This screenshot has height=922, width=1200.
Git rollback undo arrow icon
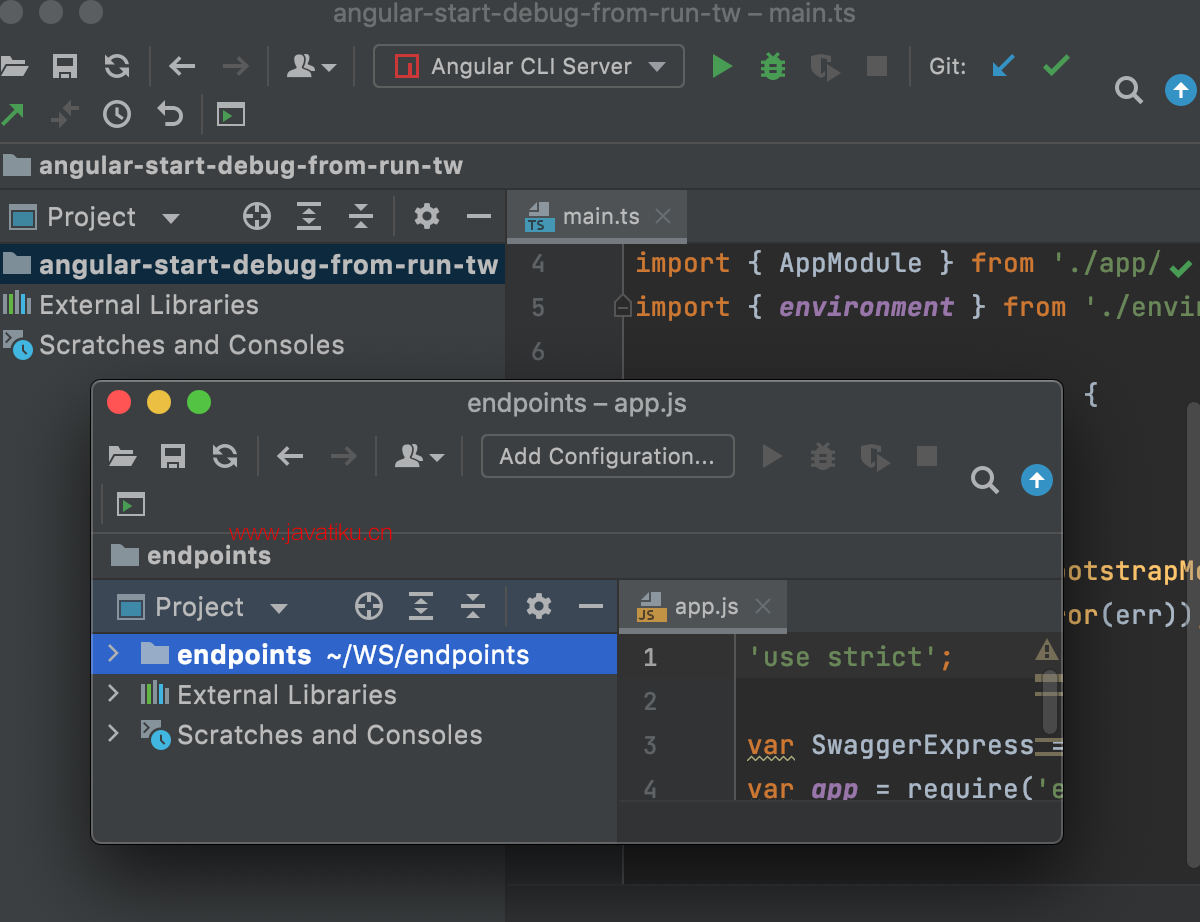pos(170,115)
